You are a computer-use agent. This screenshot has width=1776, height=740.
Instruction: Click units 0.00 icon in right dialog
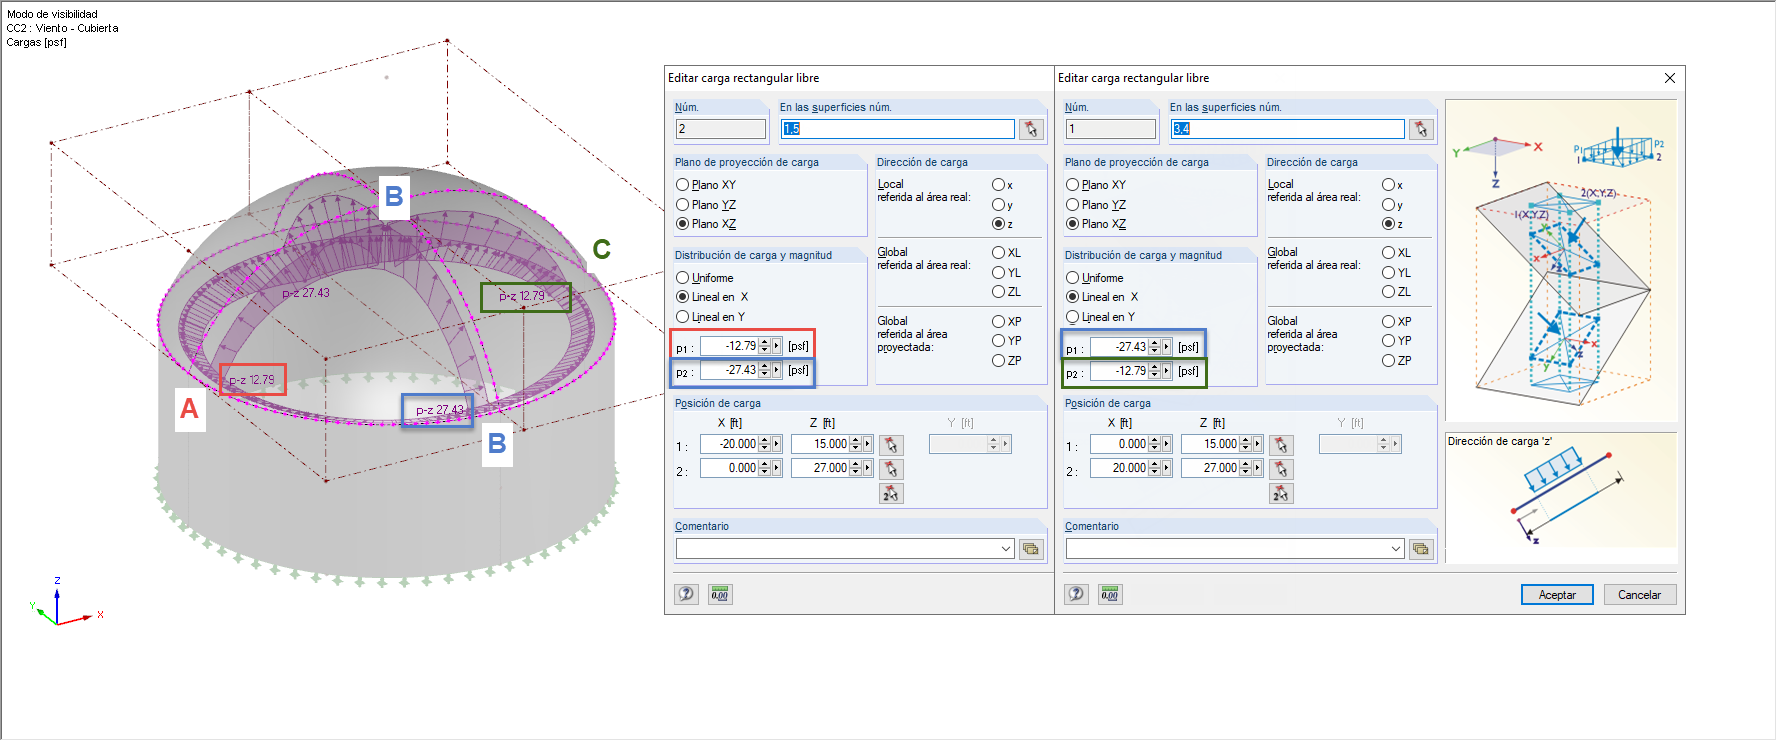point(1110,594)
